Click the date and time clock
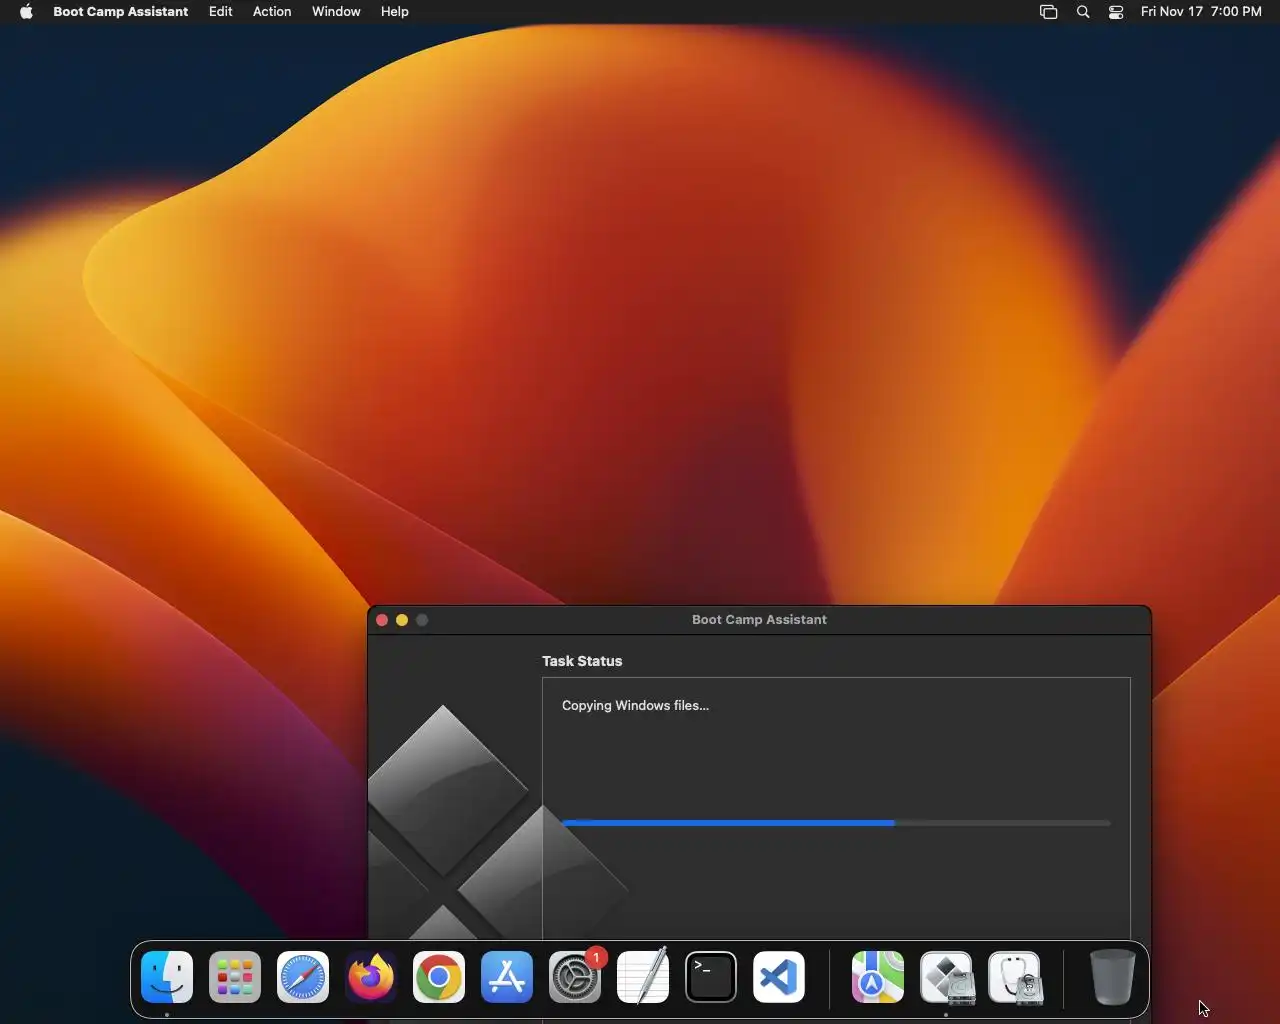Image resolution: width=1280 pixels, height=1024 pixels. [x=1201, y=12]
